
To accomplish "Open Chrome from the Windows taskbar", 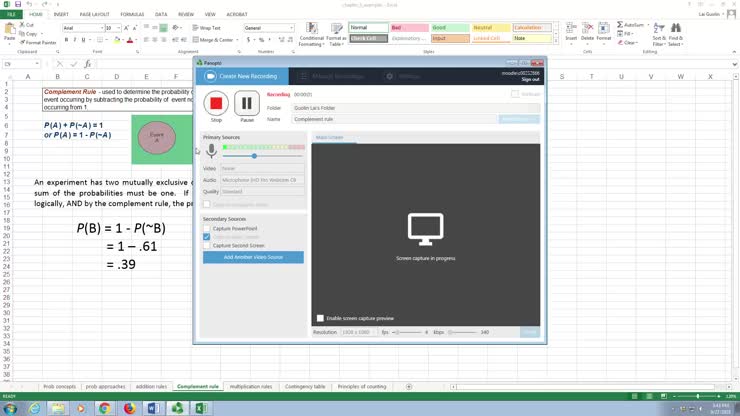I will tap(104, 408).
